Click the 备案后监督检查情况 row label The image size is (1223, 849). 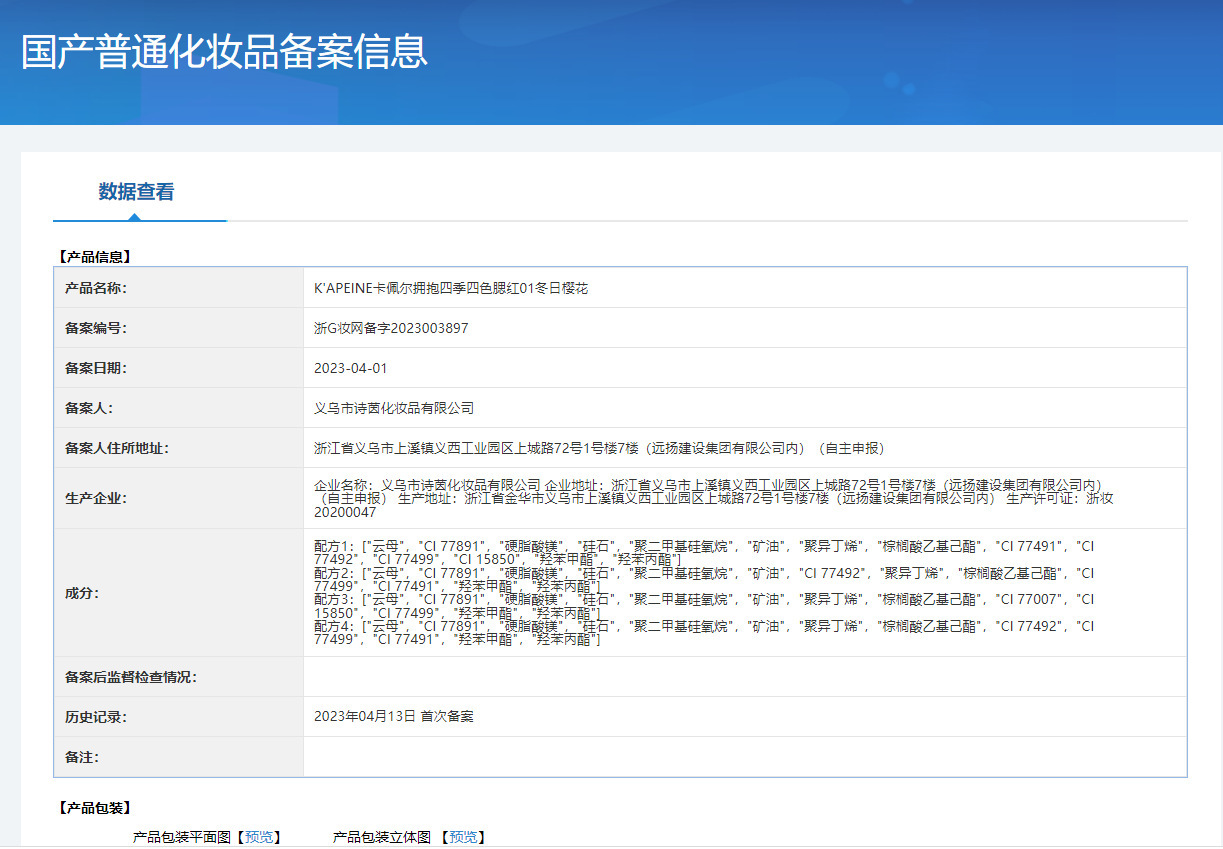[x=131, y=677]
